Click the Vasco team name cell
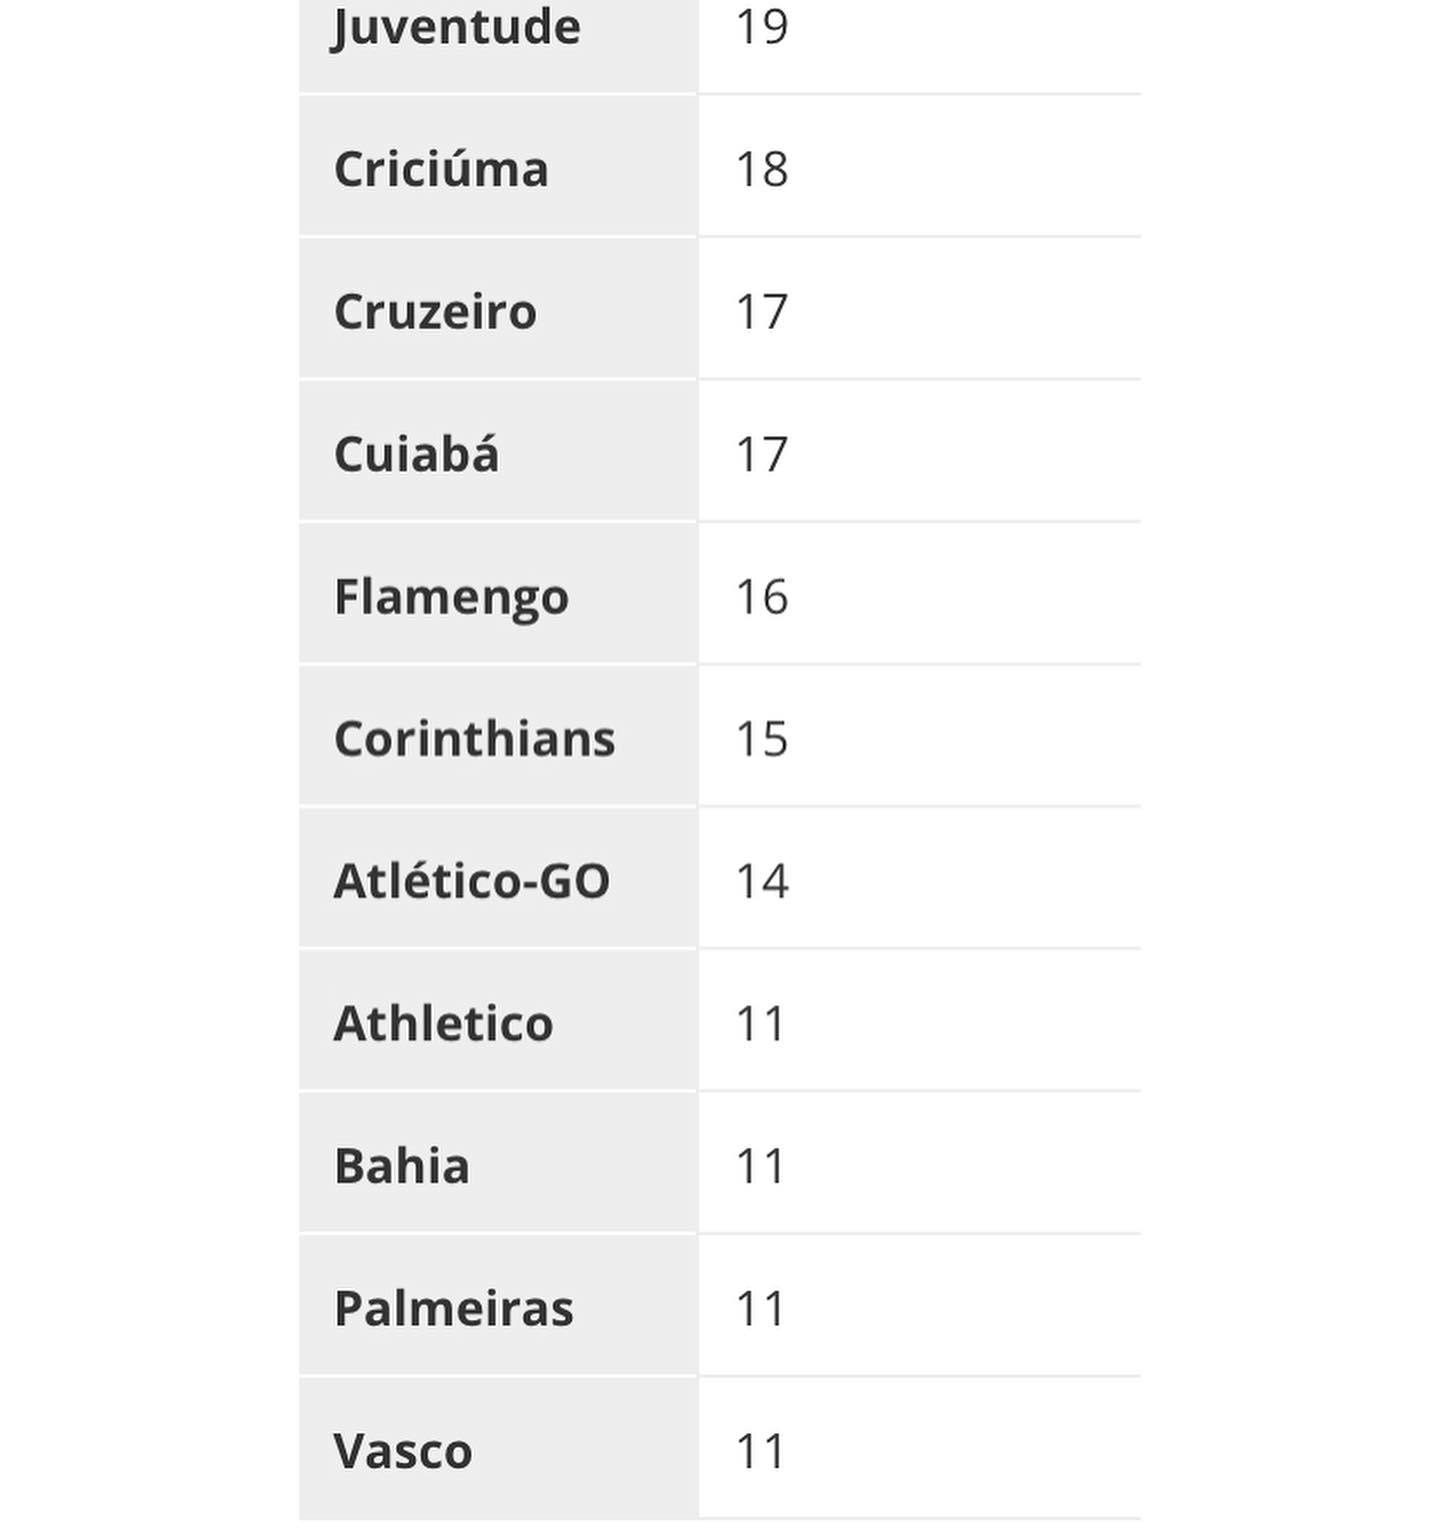 click(402, 1451)
